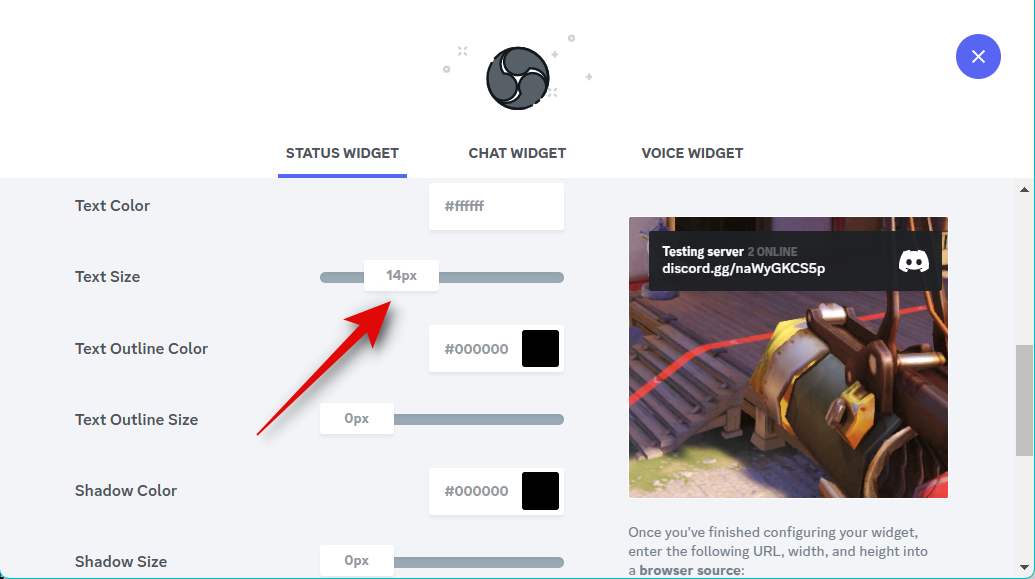Open the Voice Widget tab

point(692,153)
